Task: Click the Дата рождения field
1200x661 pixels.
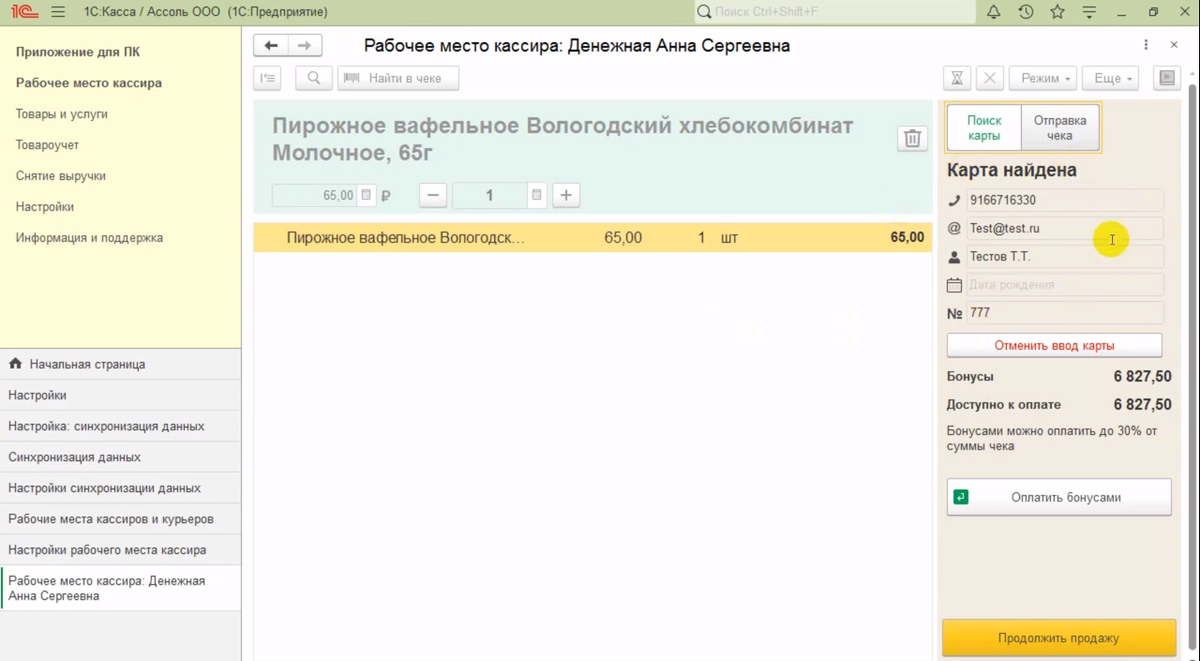Action: [1065, 285]
